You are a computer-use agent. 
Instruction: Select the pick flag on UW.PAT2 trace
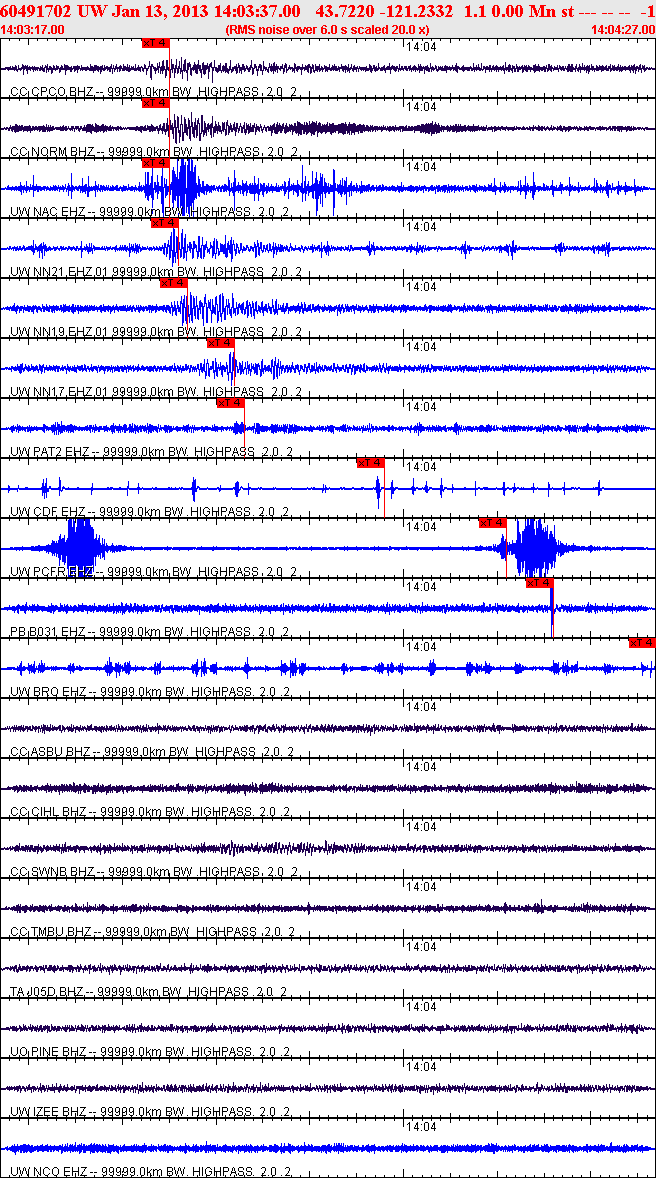pyautogui.click(x=230, y=403)
